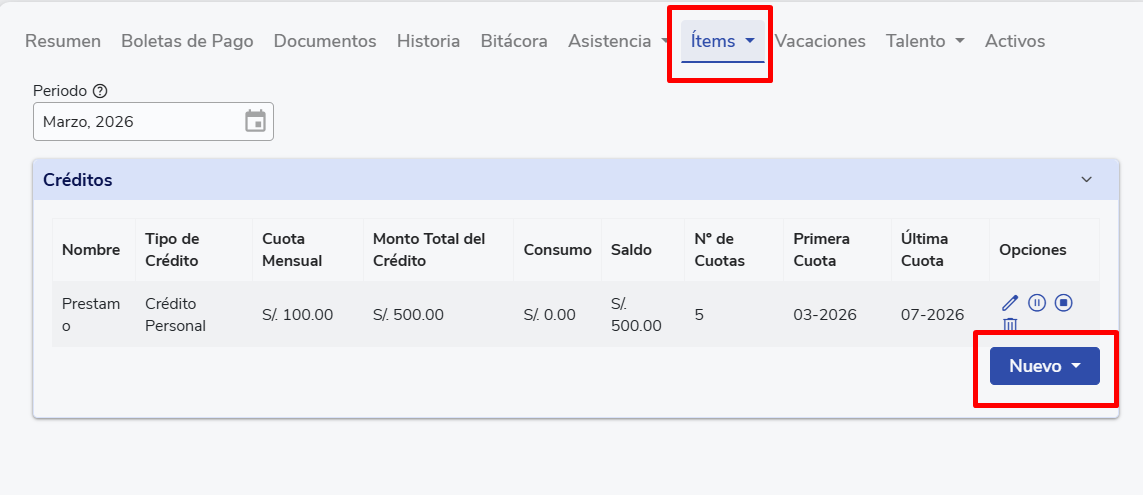The width and height of the screenshot is (1143, 495).
Task: Collapse the Créditos panel using chevron
Action: click(1086, 180)
